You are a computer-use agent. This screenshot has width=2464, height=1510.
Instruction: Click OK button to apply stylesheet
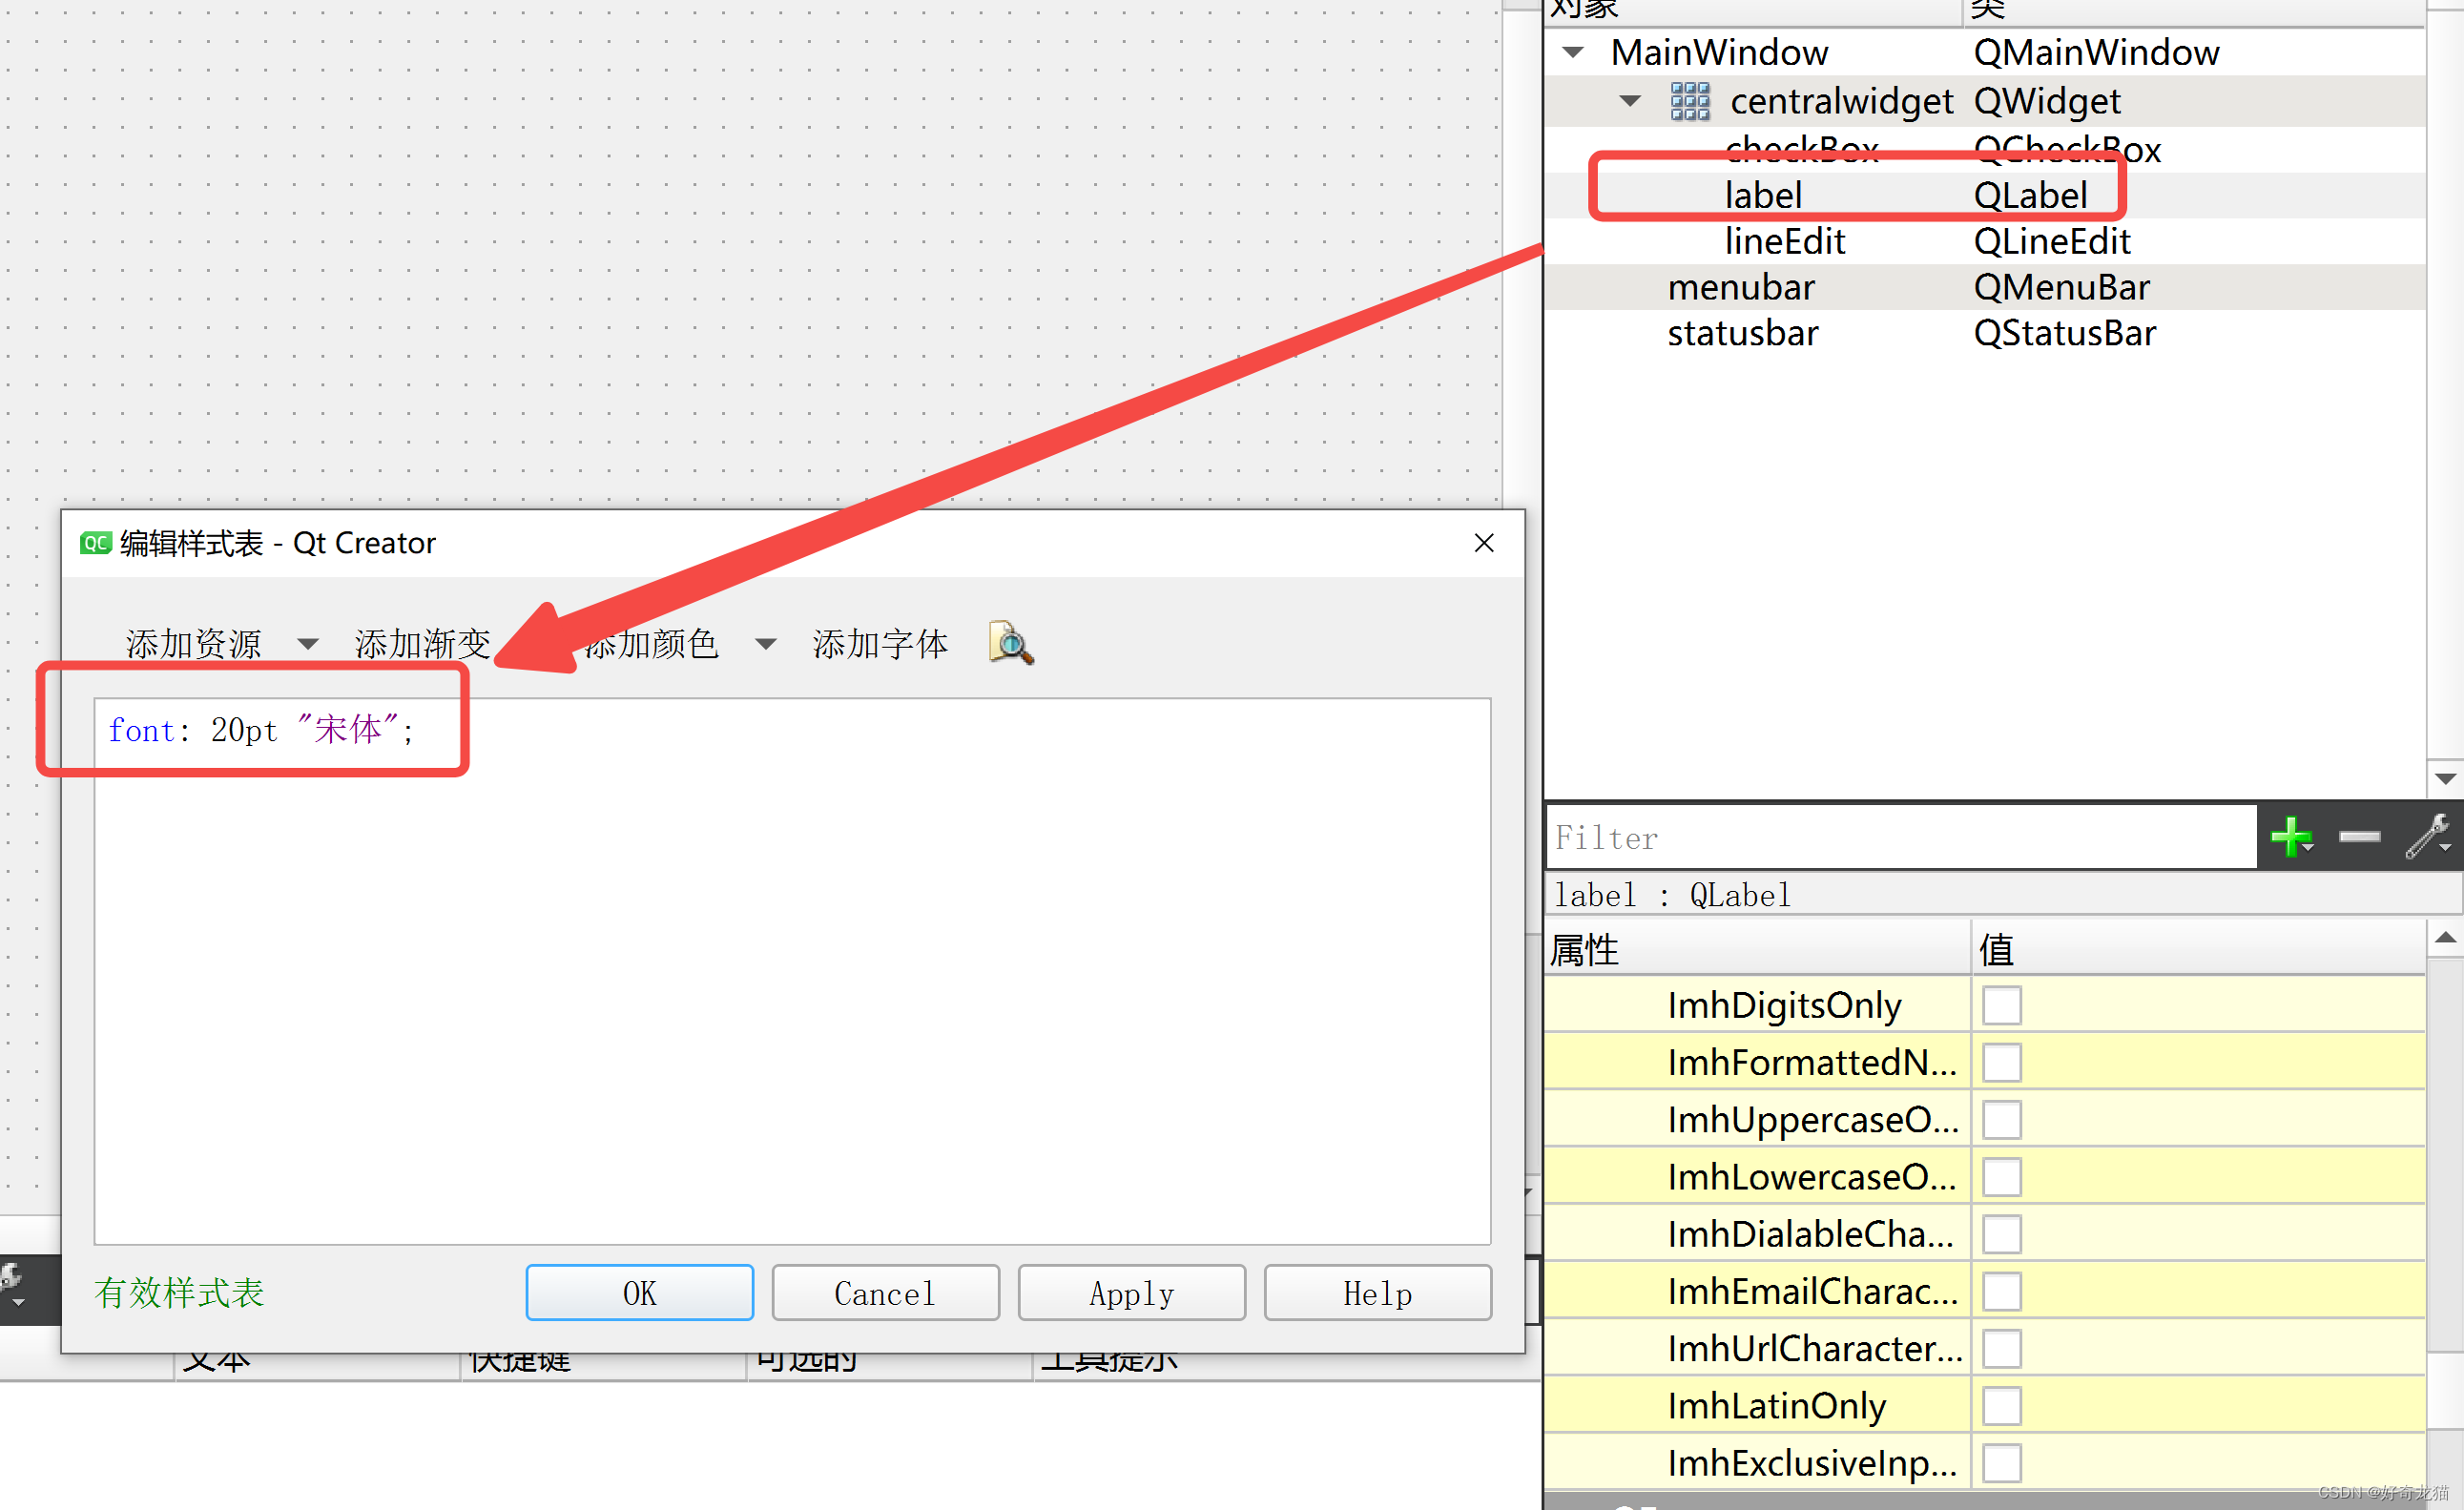tap(641, 1292)
